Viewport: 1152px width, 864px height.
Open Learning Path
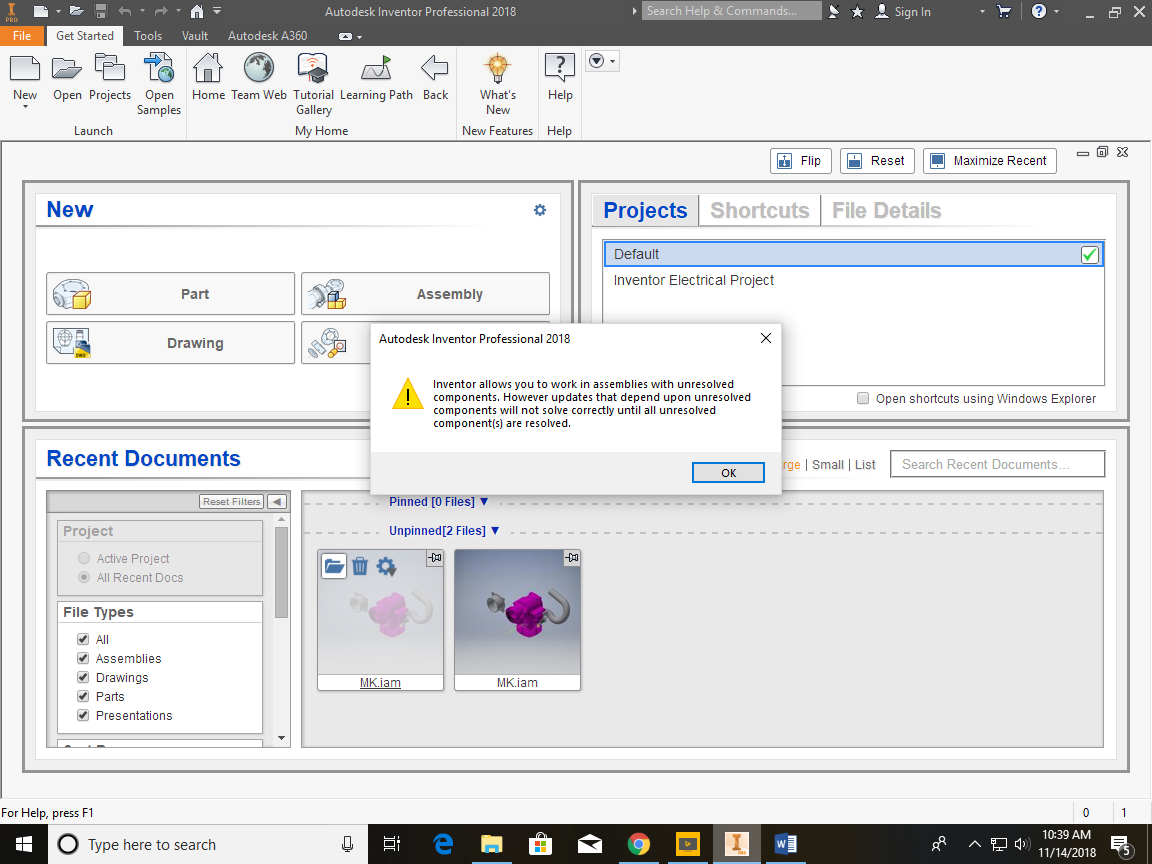pyautogui.click(x=376, y=78)
